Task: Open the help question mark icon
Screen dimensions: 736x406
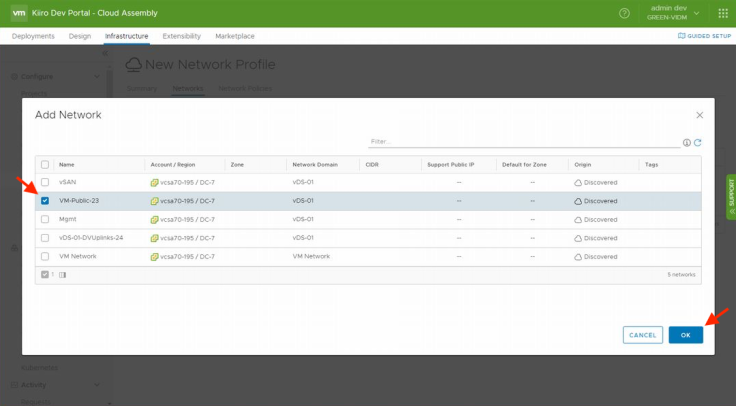Action: 624,13
